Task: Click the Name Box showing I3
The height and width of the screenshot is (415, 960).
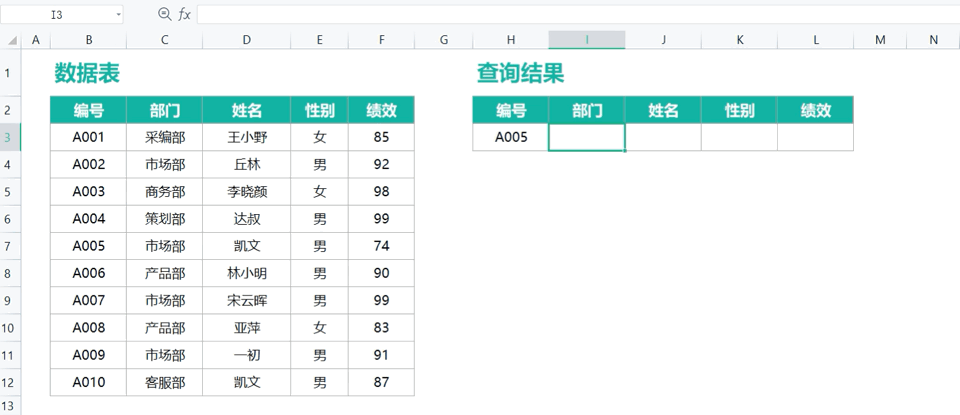Action: click(56, 15)
